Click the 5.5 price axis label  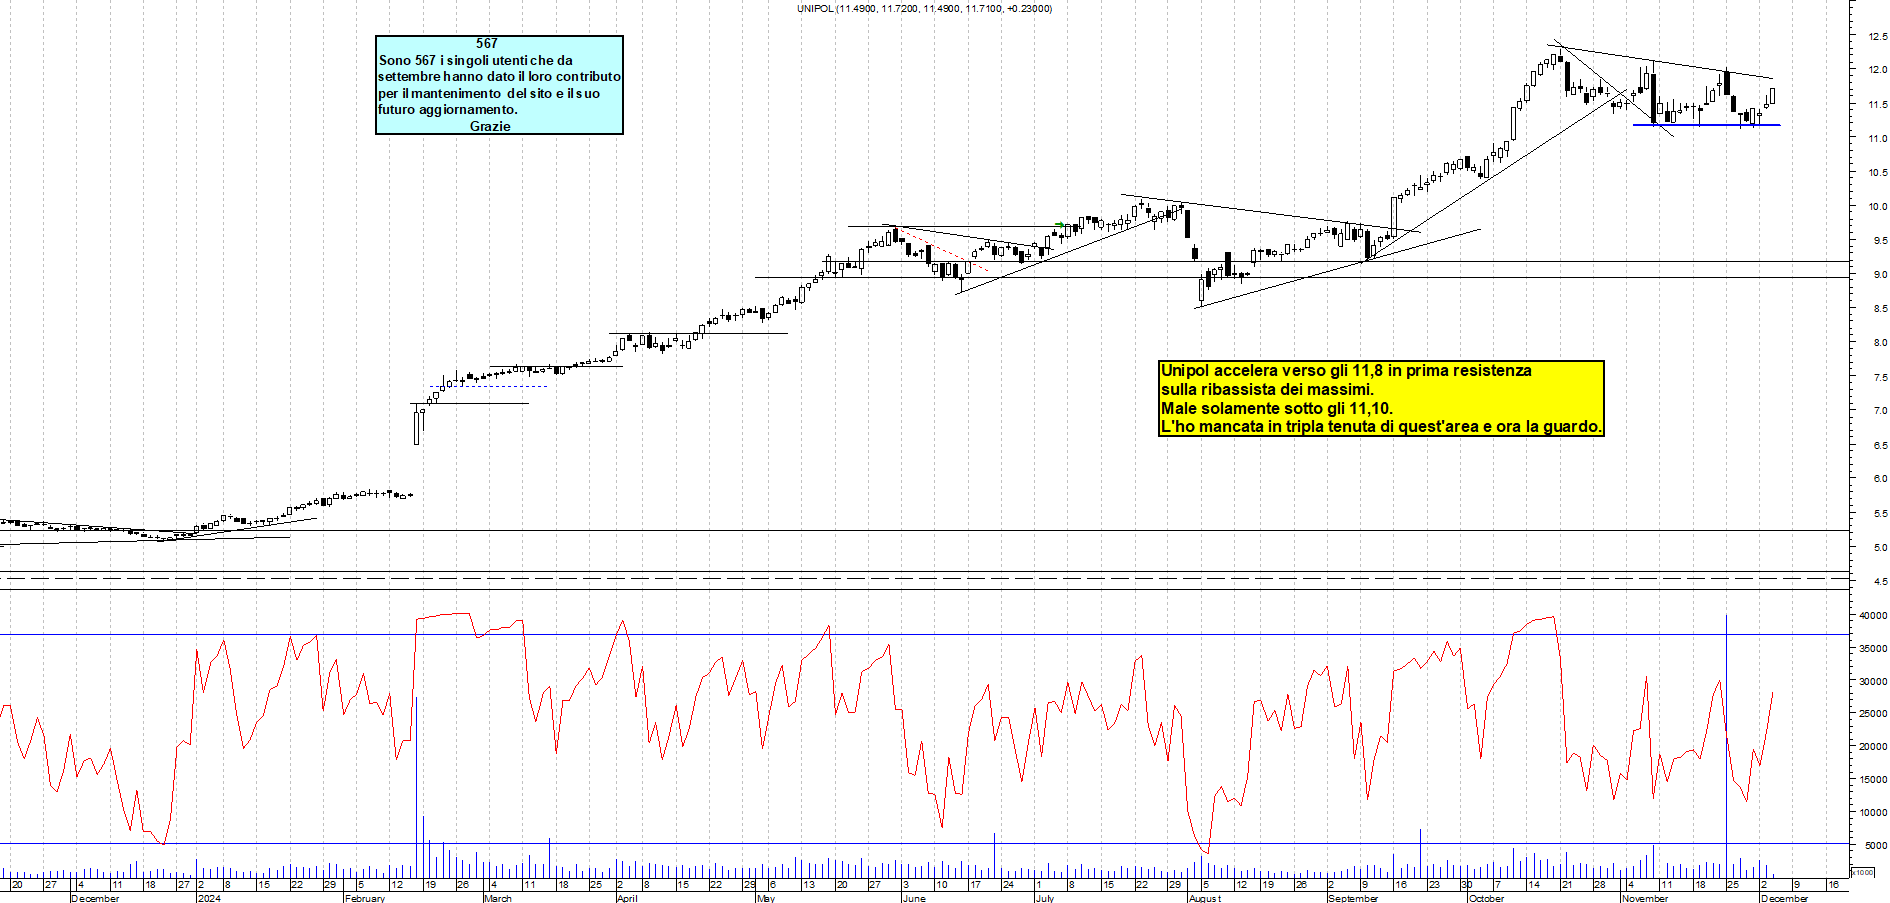coord(1880,514)
